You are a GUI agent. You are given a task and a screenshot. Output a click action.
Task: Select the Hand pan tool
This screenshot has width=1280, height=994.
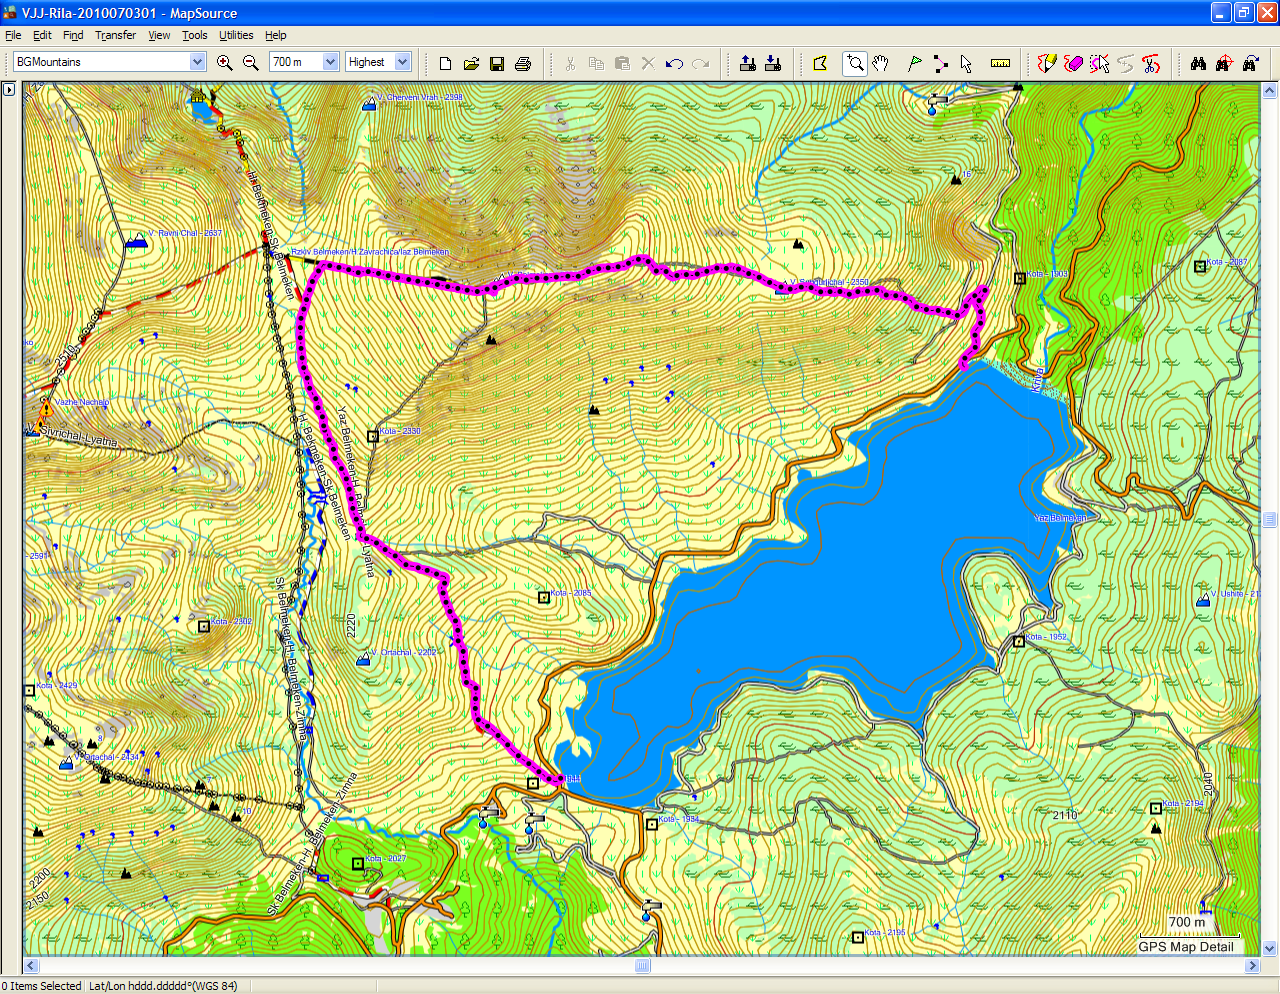880,63
